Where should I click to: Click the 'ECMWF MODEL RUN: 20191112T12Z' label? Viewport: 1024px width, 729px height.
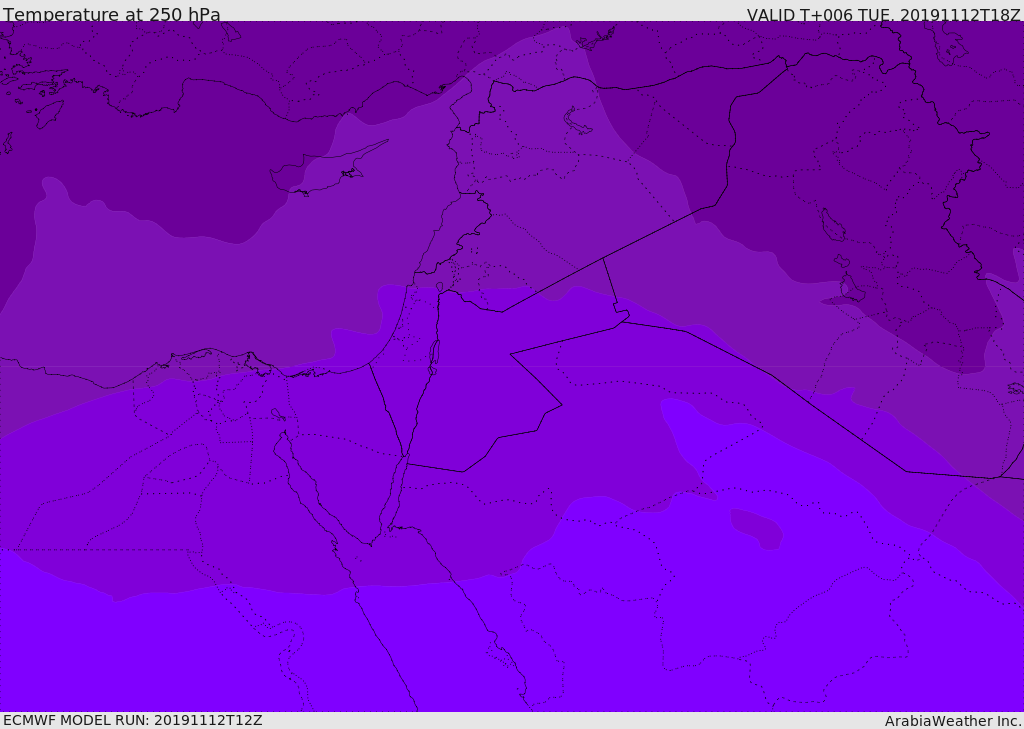(x=133, y=720)
